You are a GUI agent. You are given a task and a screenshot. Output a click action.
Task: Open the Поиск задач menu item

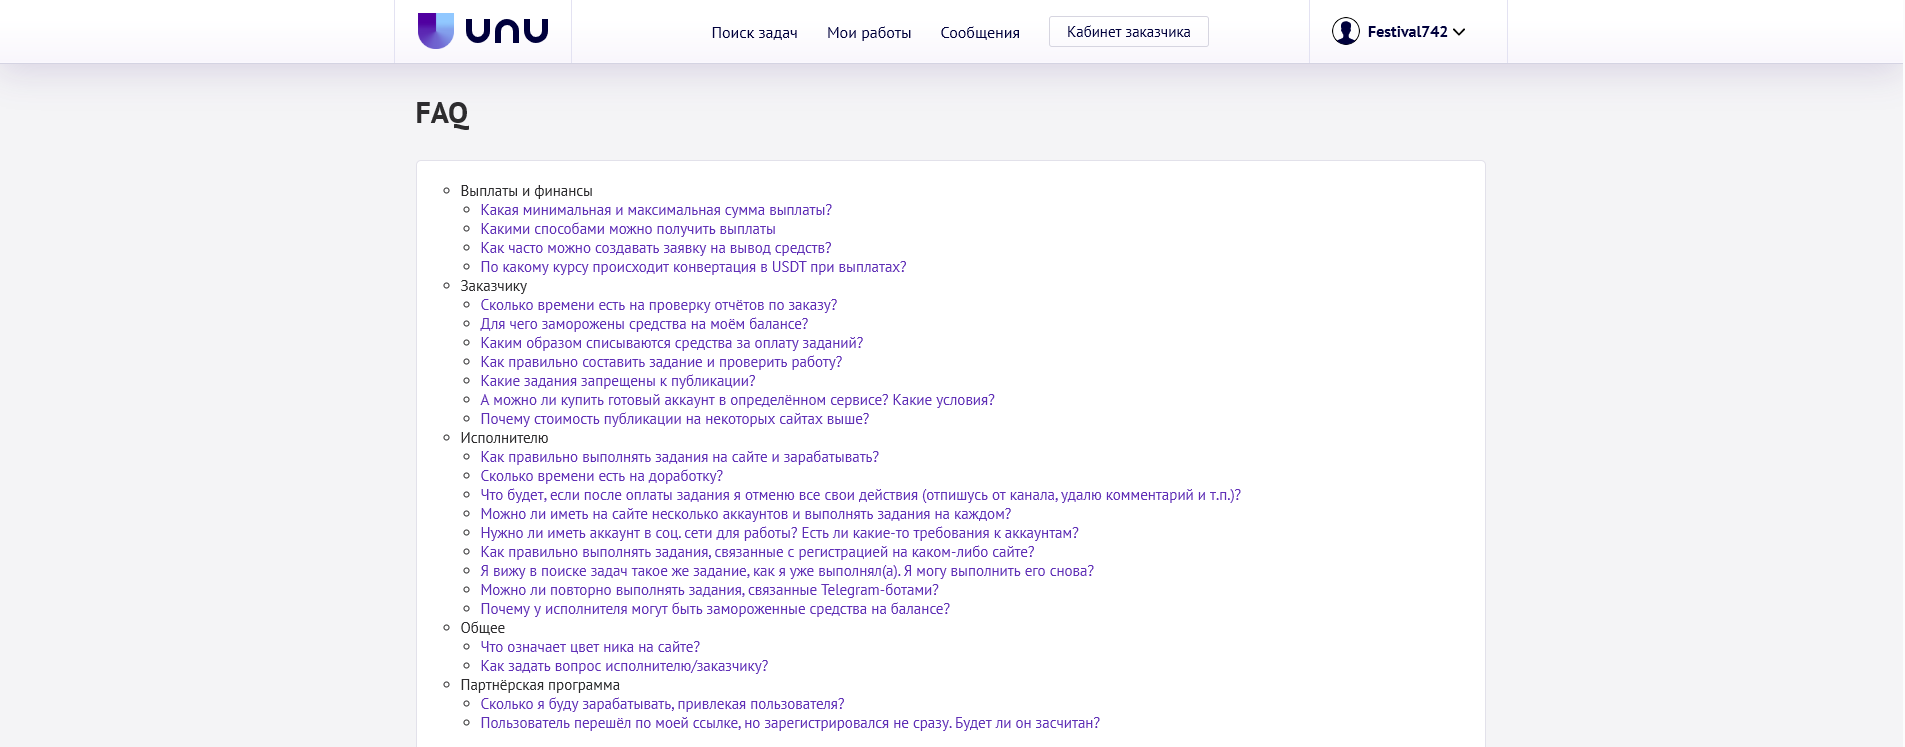(x=754, y=33)
